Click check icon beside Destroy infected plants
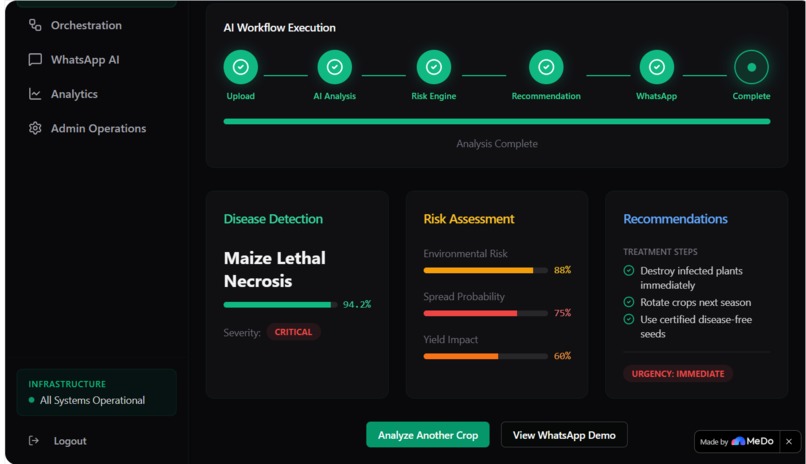This screenshot has height=464, width=806. click(x=629, y=271)
